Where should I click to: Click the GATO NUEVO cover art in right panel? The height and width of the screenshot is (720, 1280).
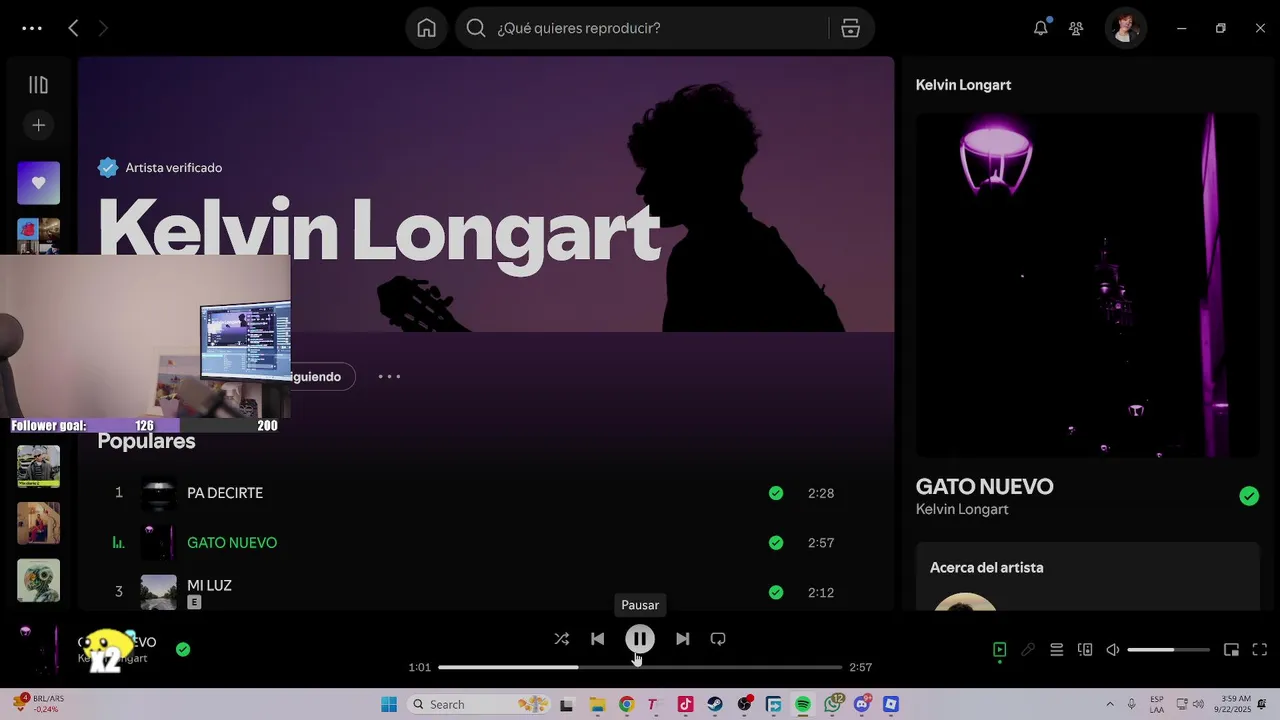1088,285
